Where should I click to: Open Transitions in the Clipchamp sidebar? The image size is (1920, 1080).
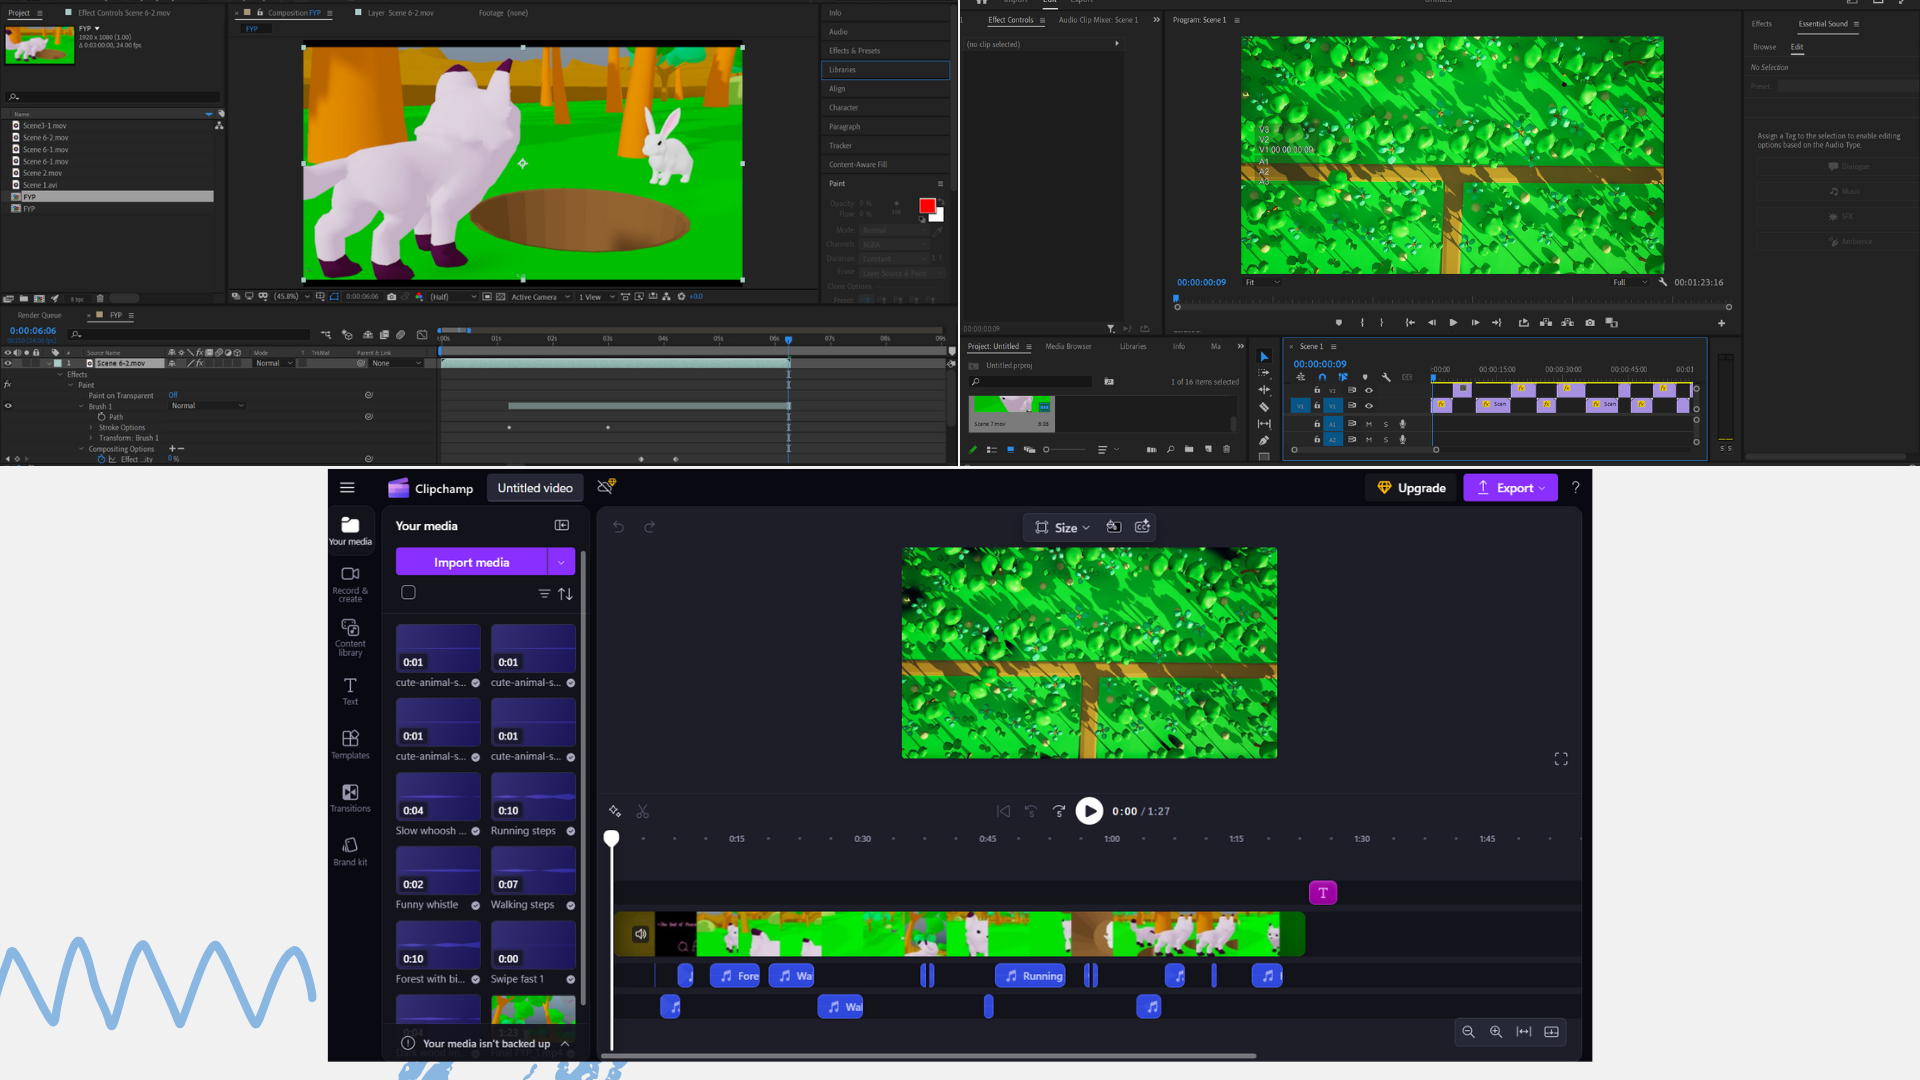[x=350, y=798]
